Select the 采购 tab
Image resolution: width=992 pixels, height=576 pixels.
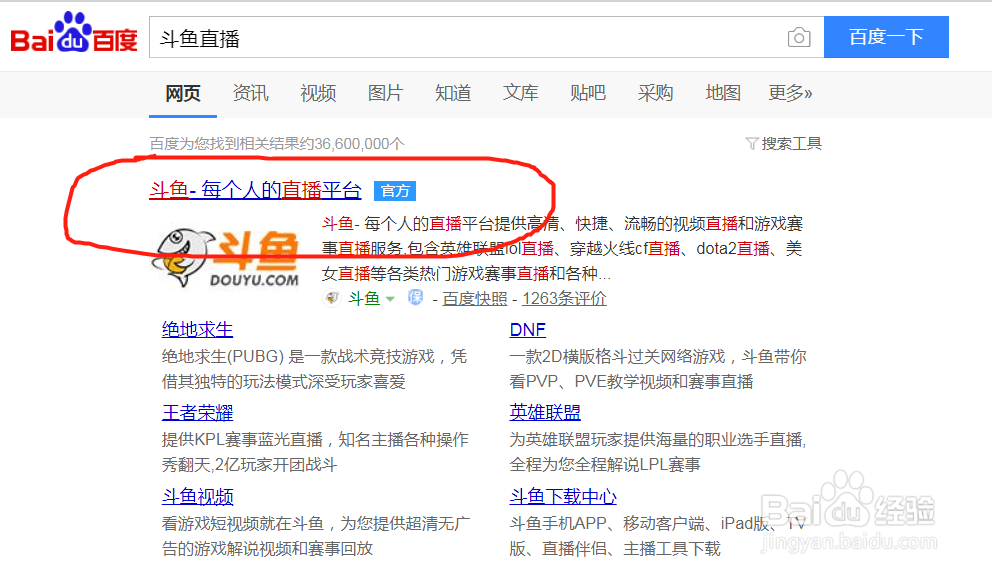(x=655, y=93)
